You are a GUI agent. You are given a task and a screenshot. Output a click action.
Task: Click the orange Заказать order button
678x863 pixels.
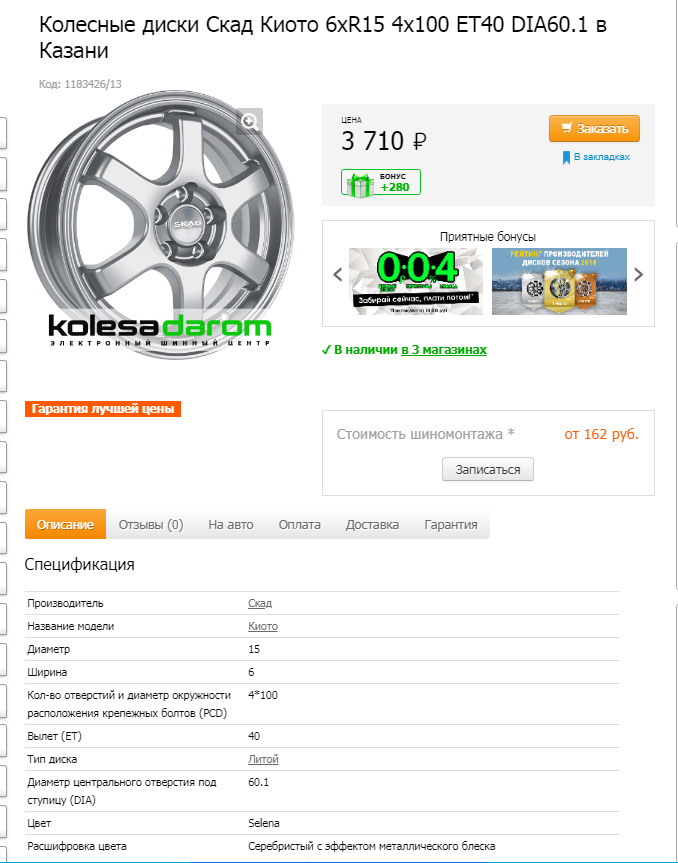click(x=594, y=128)
